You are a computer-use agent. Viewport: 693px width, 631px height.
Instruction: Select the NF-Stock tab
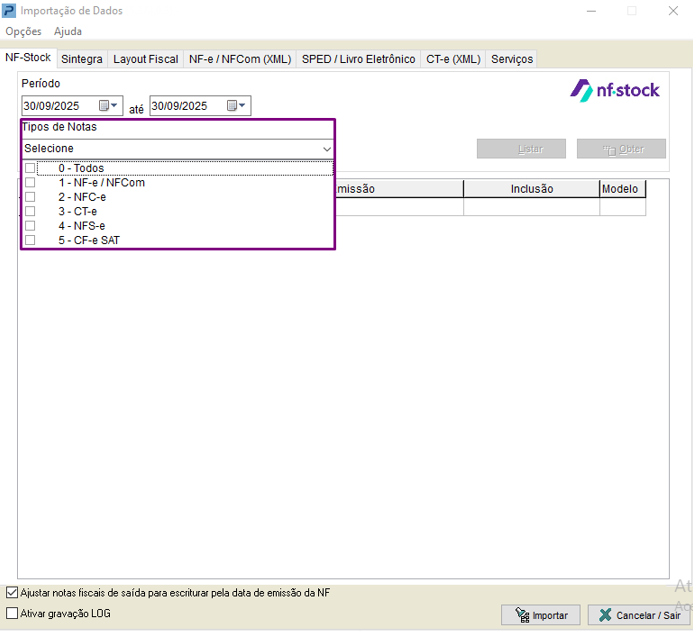tap(28, 57)
